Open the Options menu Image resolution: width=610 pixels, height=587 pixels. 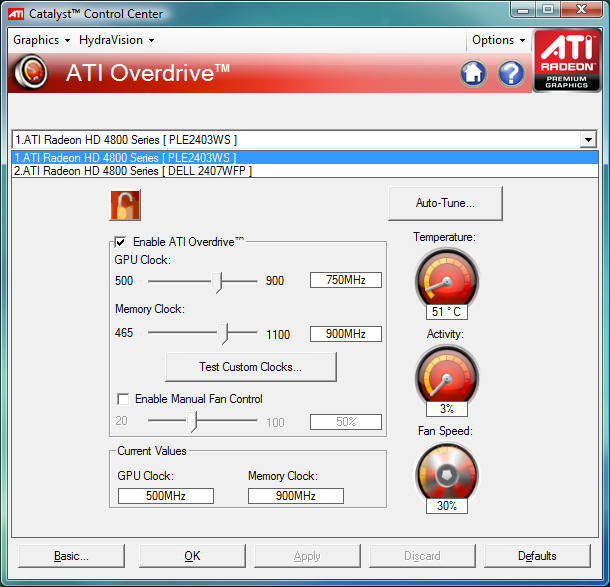(498, 40)
